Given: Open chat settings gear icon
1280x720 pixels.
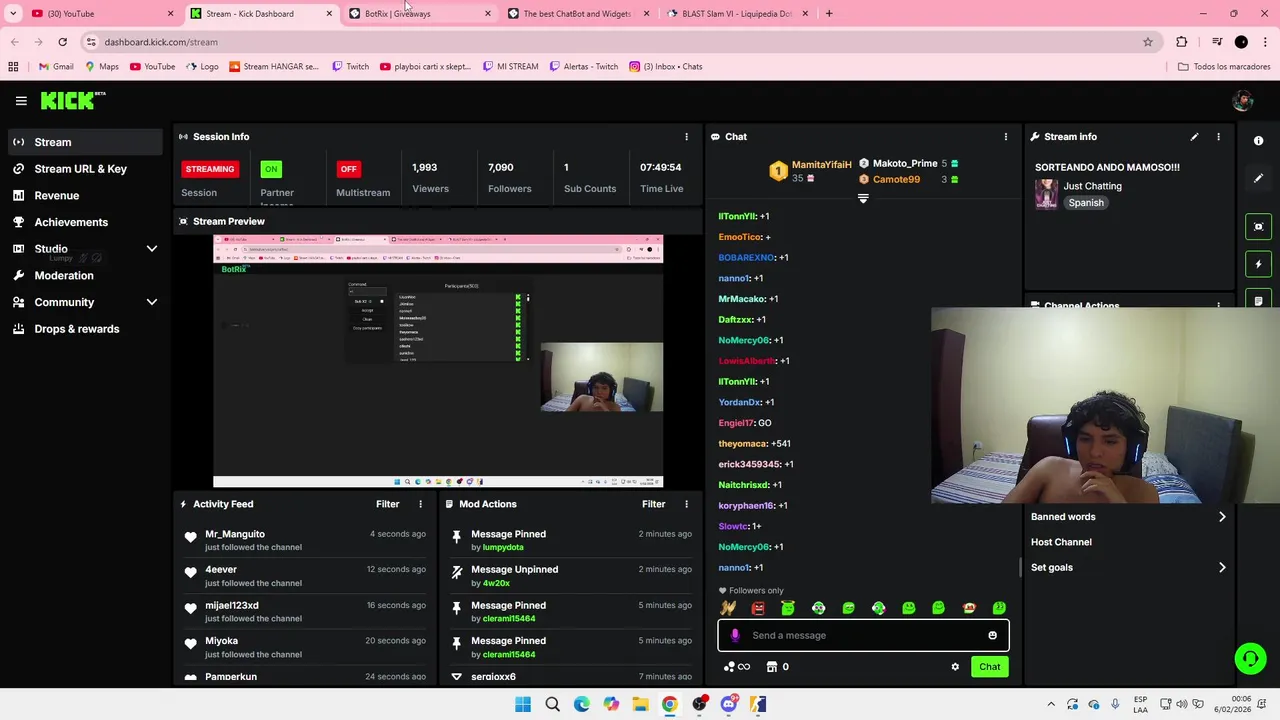Looking at the screenshot, I should click(955, 667).
